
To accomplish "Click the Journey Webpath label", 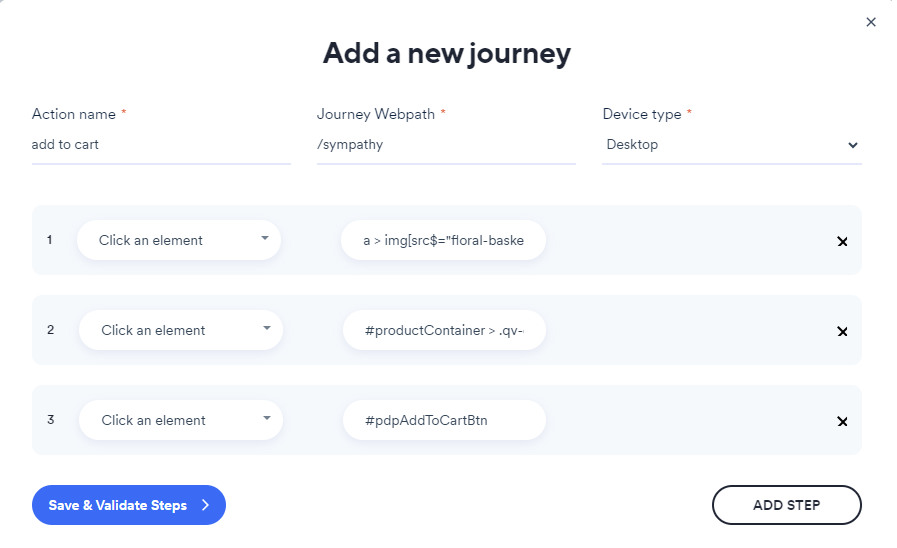I will (376, 114).
